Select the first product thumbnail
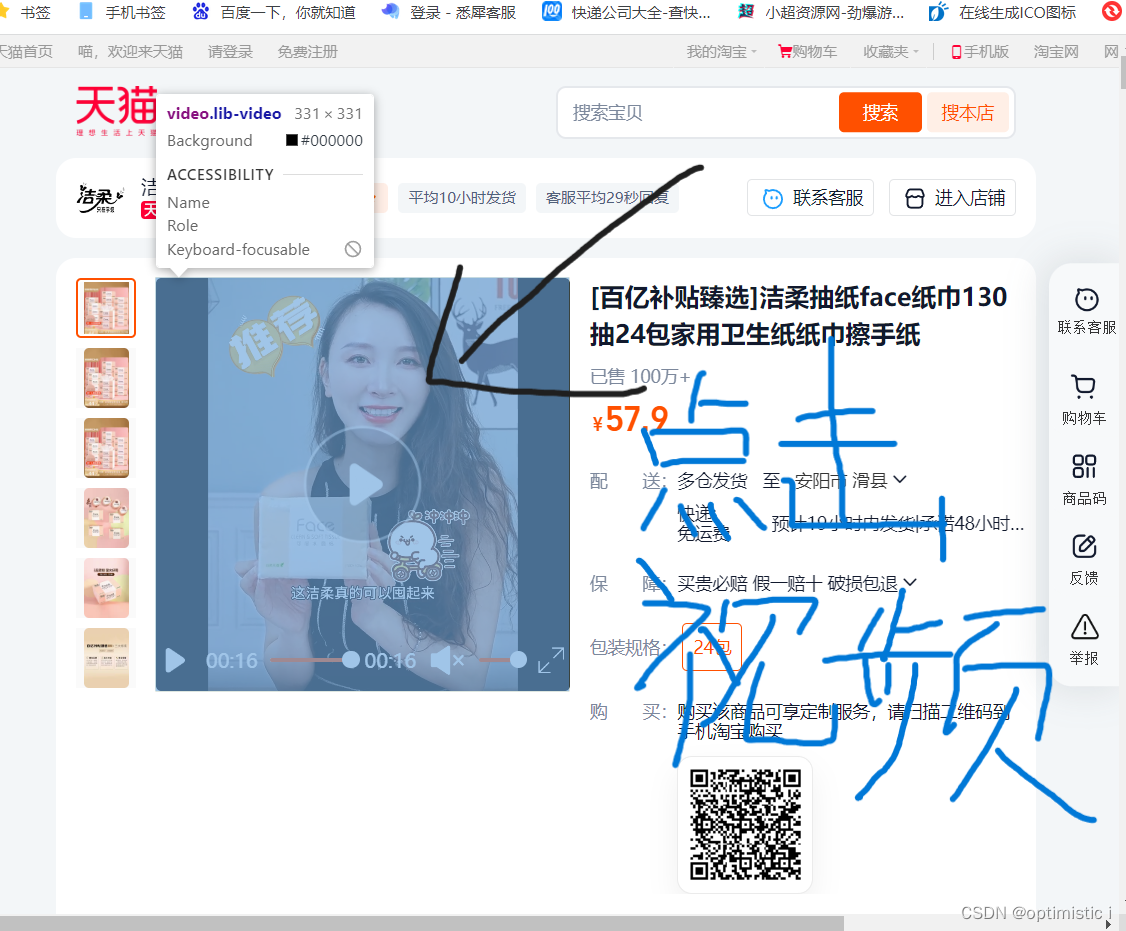The height and width of the screenshot is (931, 1126). coord(106,308)
